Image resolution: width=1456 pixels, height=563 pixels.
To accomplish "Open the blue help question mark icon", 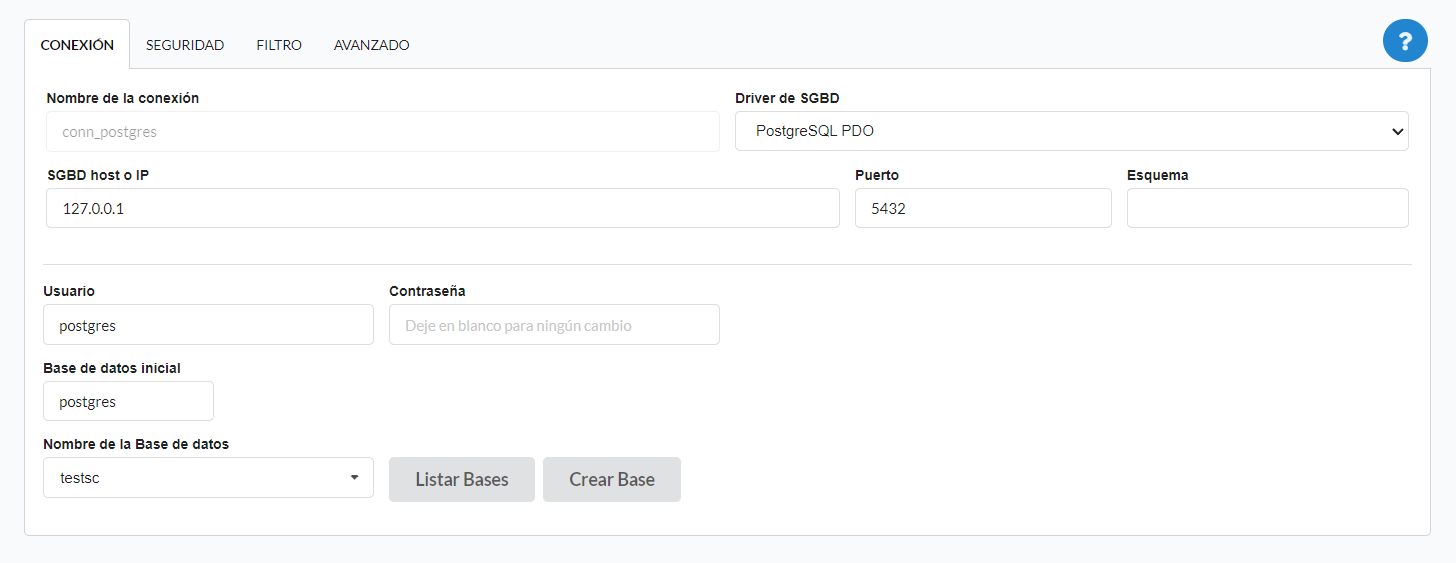I will tap(1405, 41).
